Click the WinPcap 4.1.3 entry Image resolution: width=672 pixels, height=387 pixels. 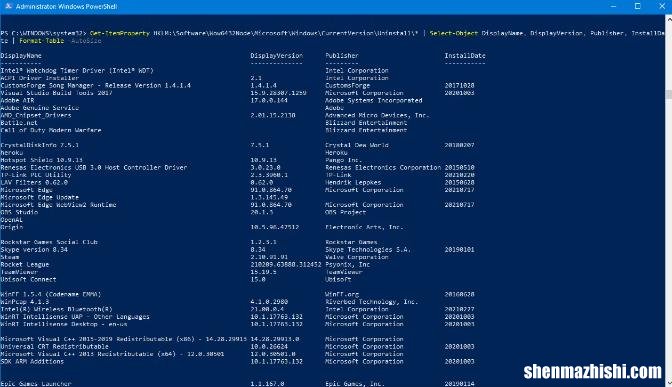coord(24,302)
